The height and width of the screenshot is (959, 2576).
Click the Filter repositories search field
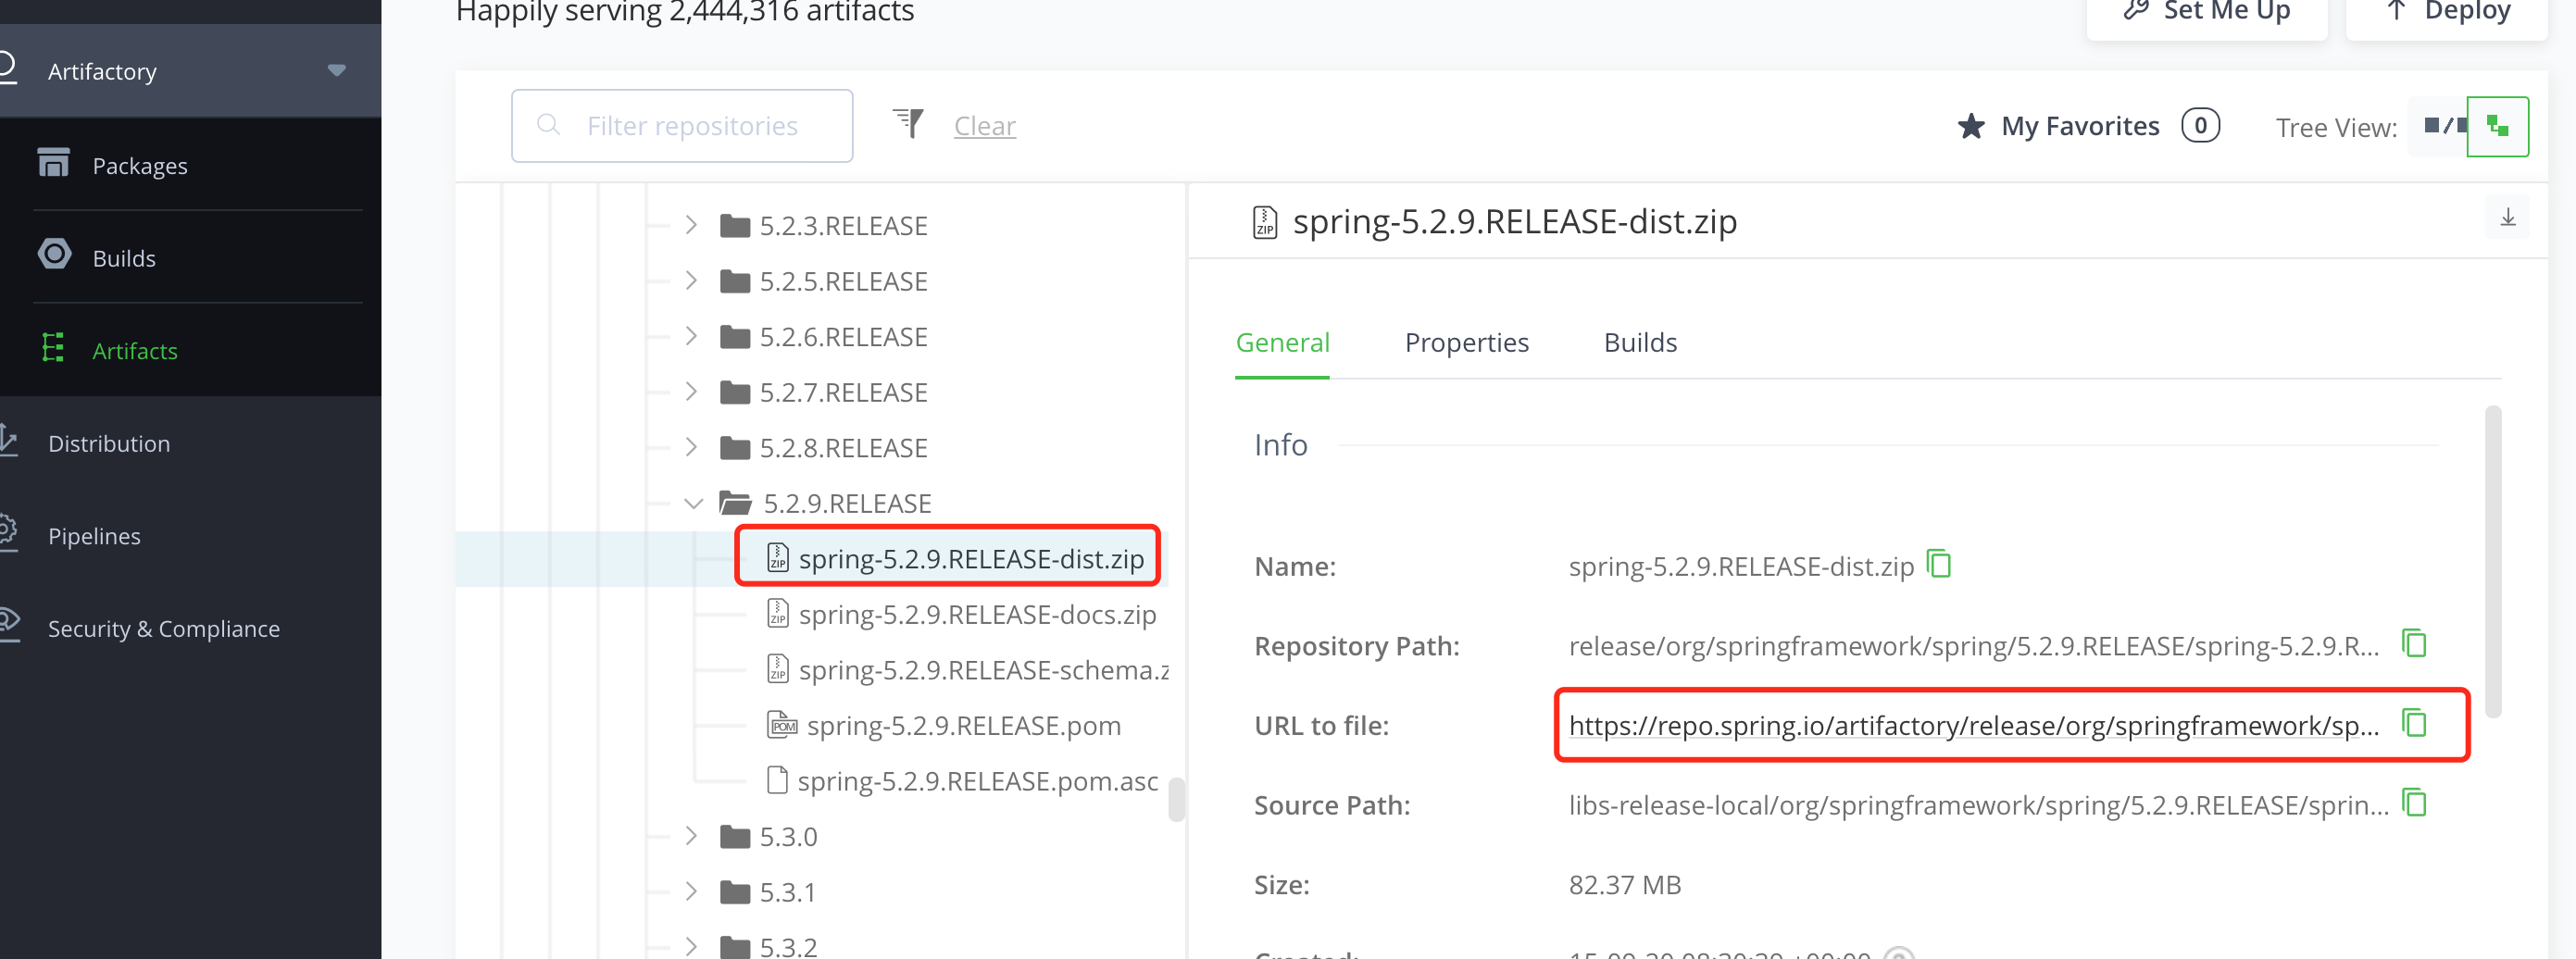point(682,126)
